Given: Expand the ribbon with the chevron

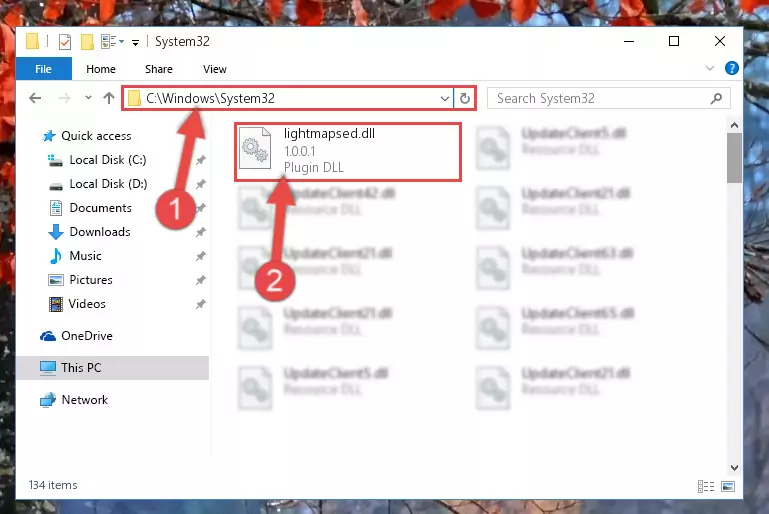Looking at the screenshot, I should click(710, 68).
